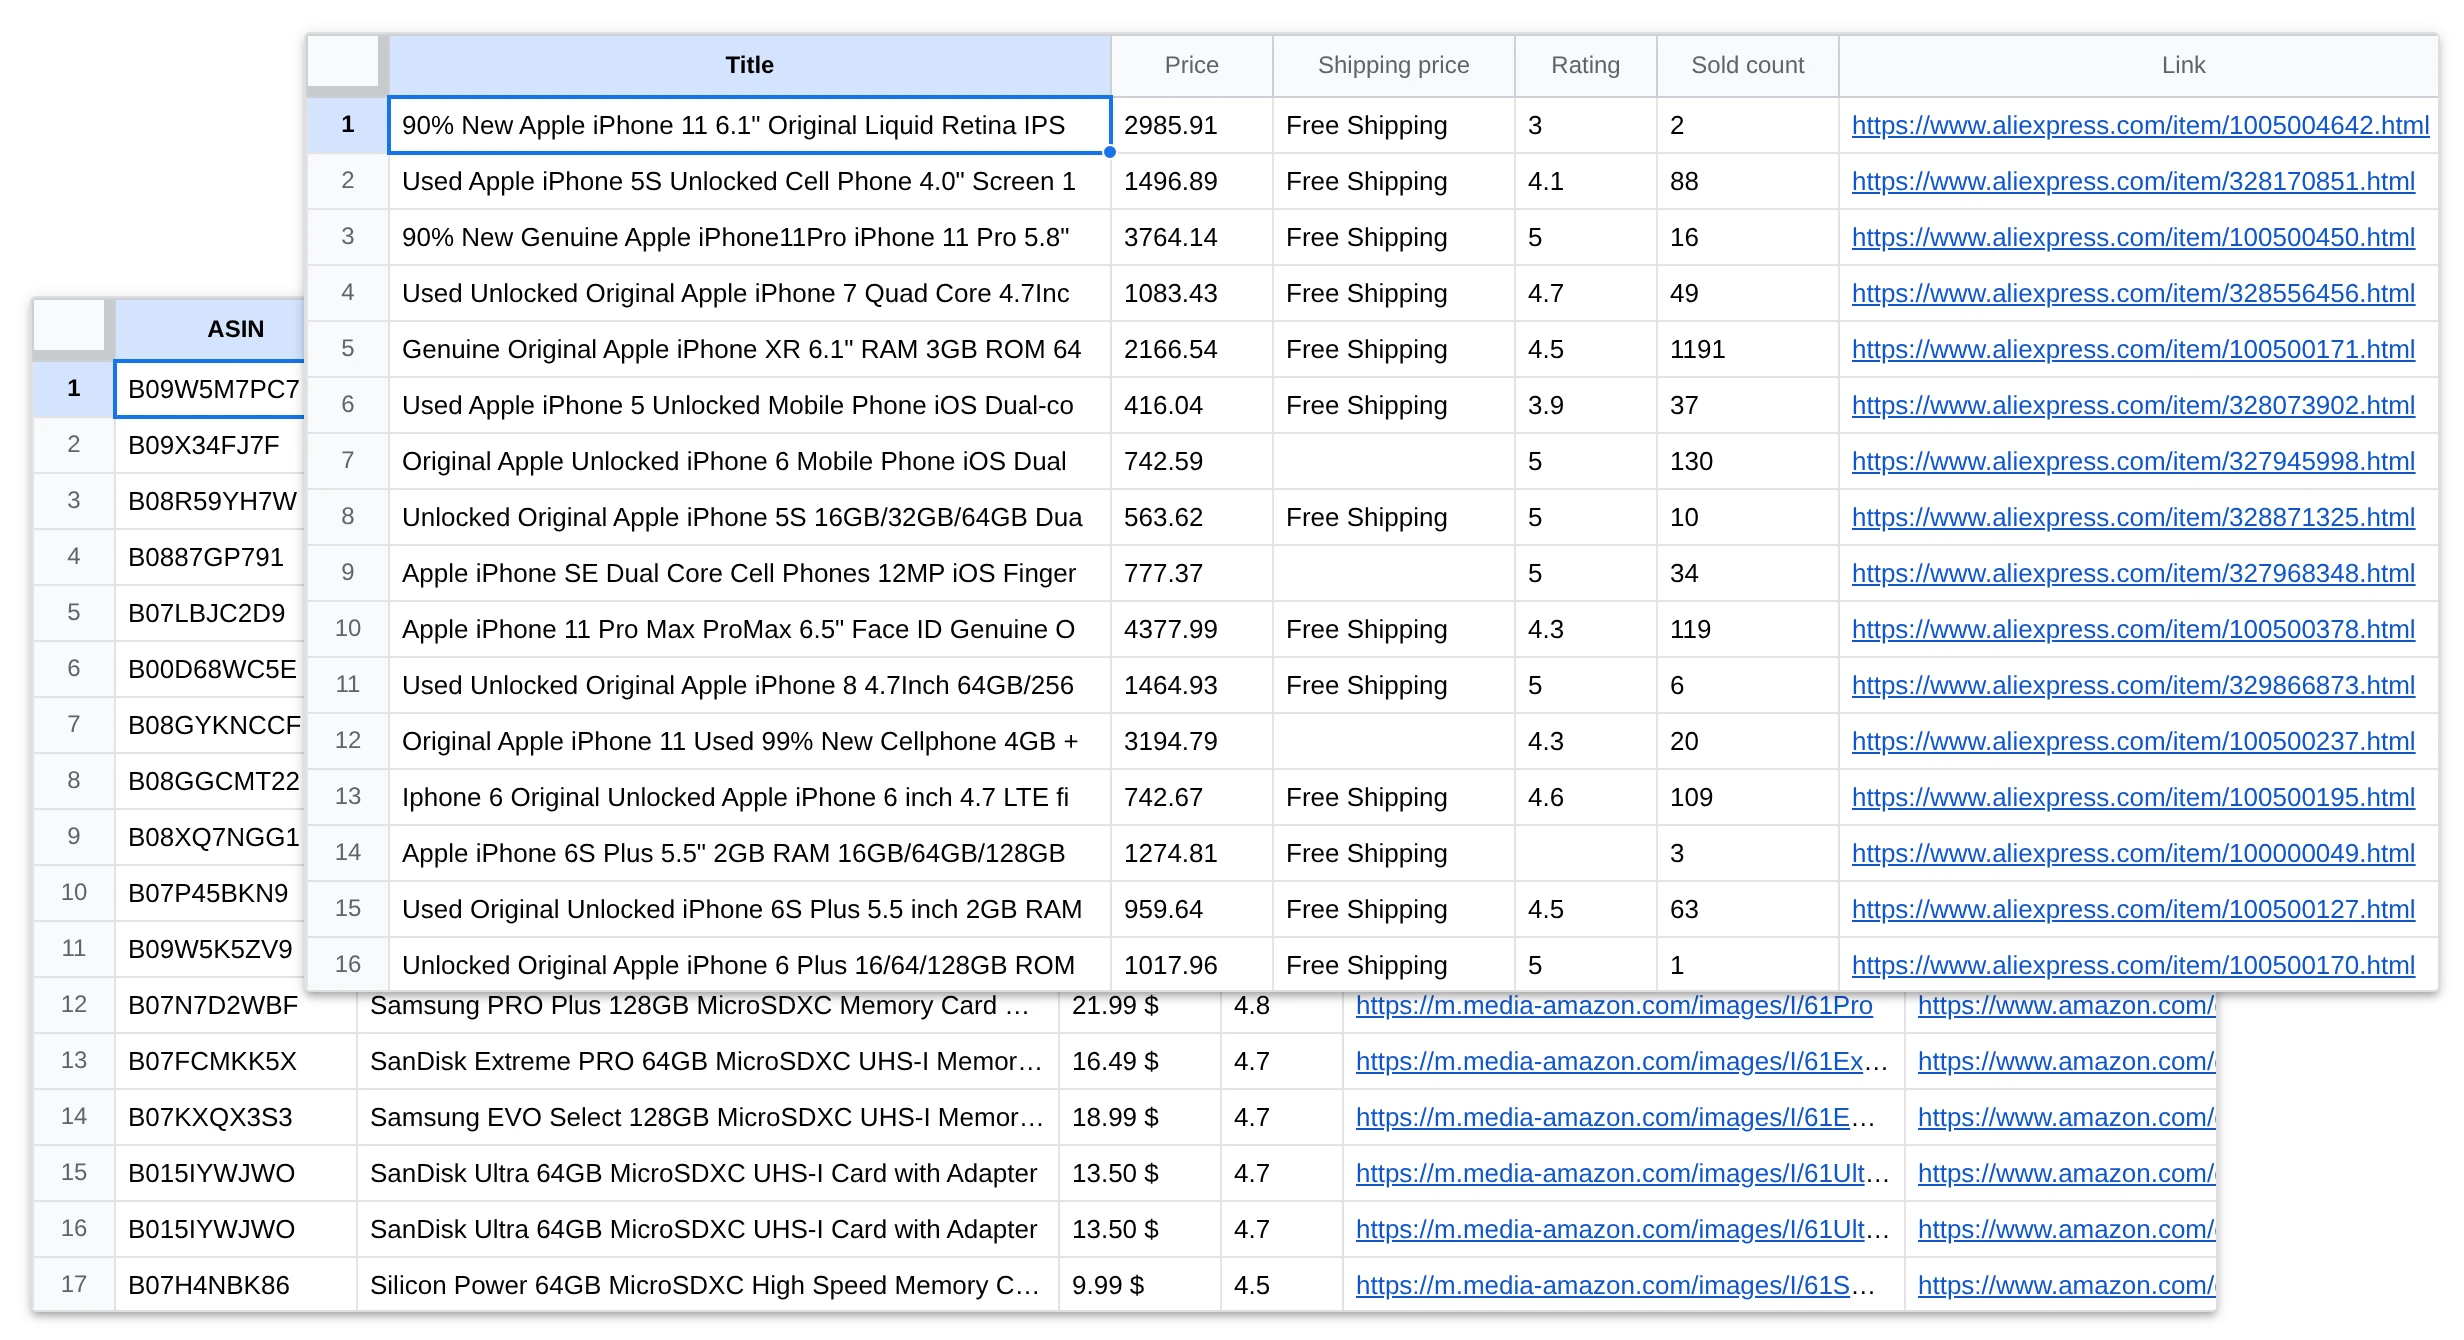2464x1340 pixels.
Task: Select ASIN cell B09W5M7PC7
Action: 211,389
